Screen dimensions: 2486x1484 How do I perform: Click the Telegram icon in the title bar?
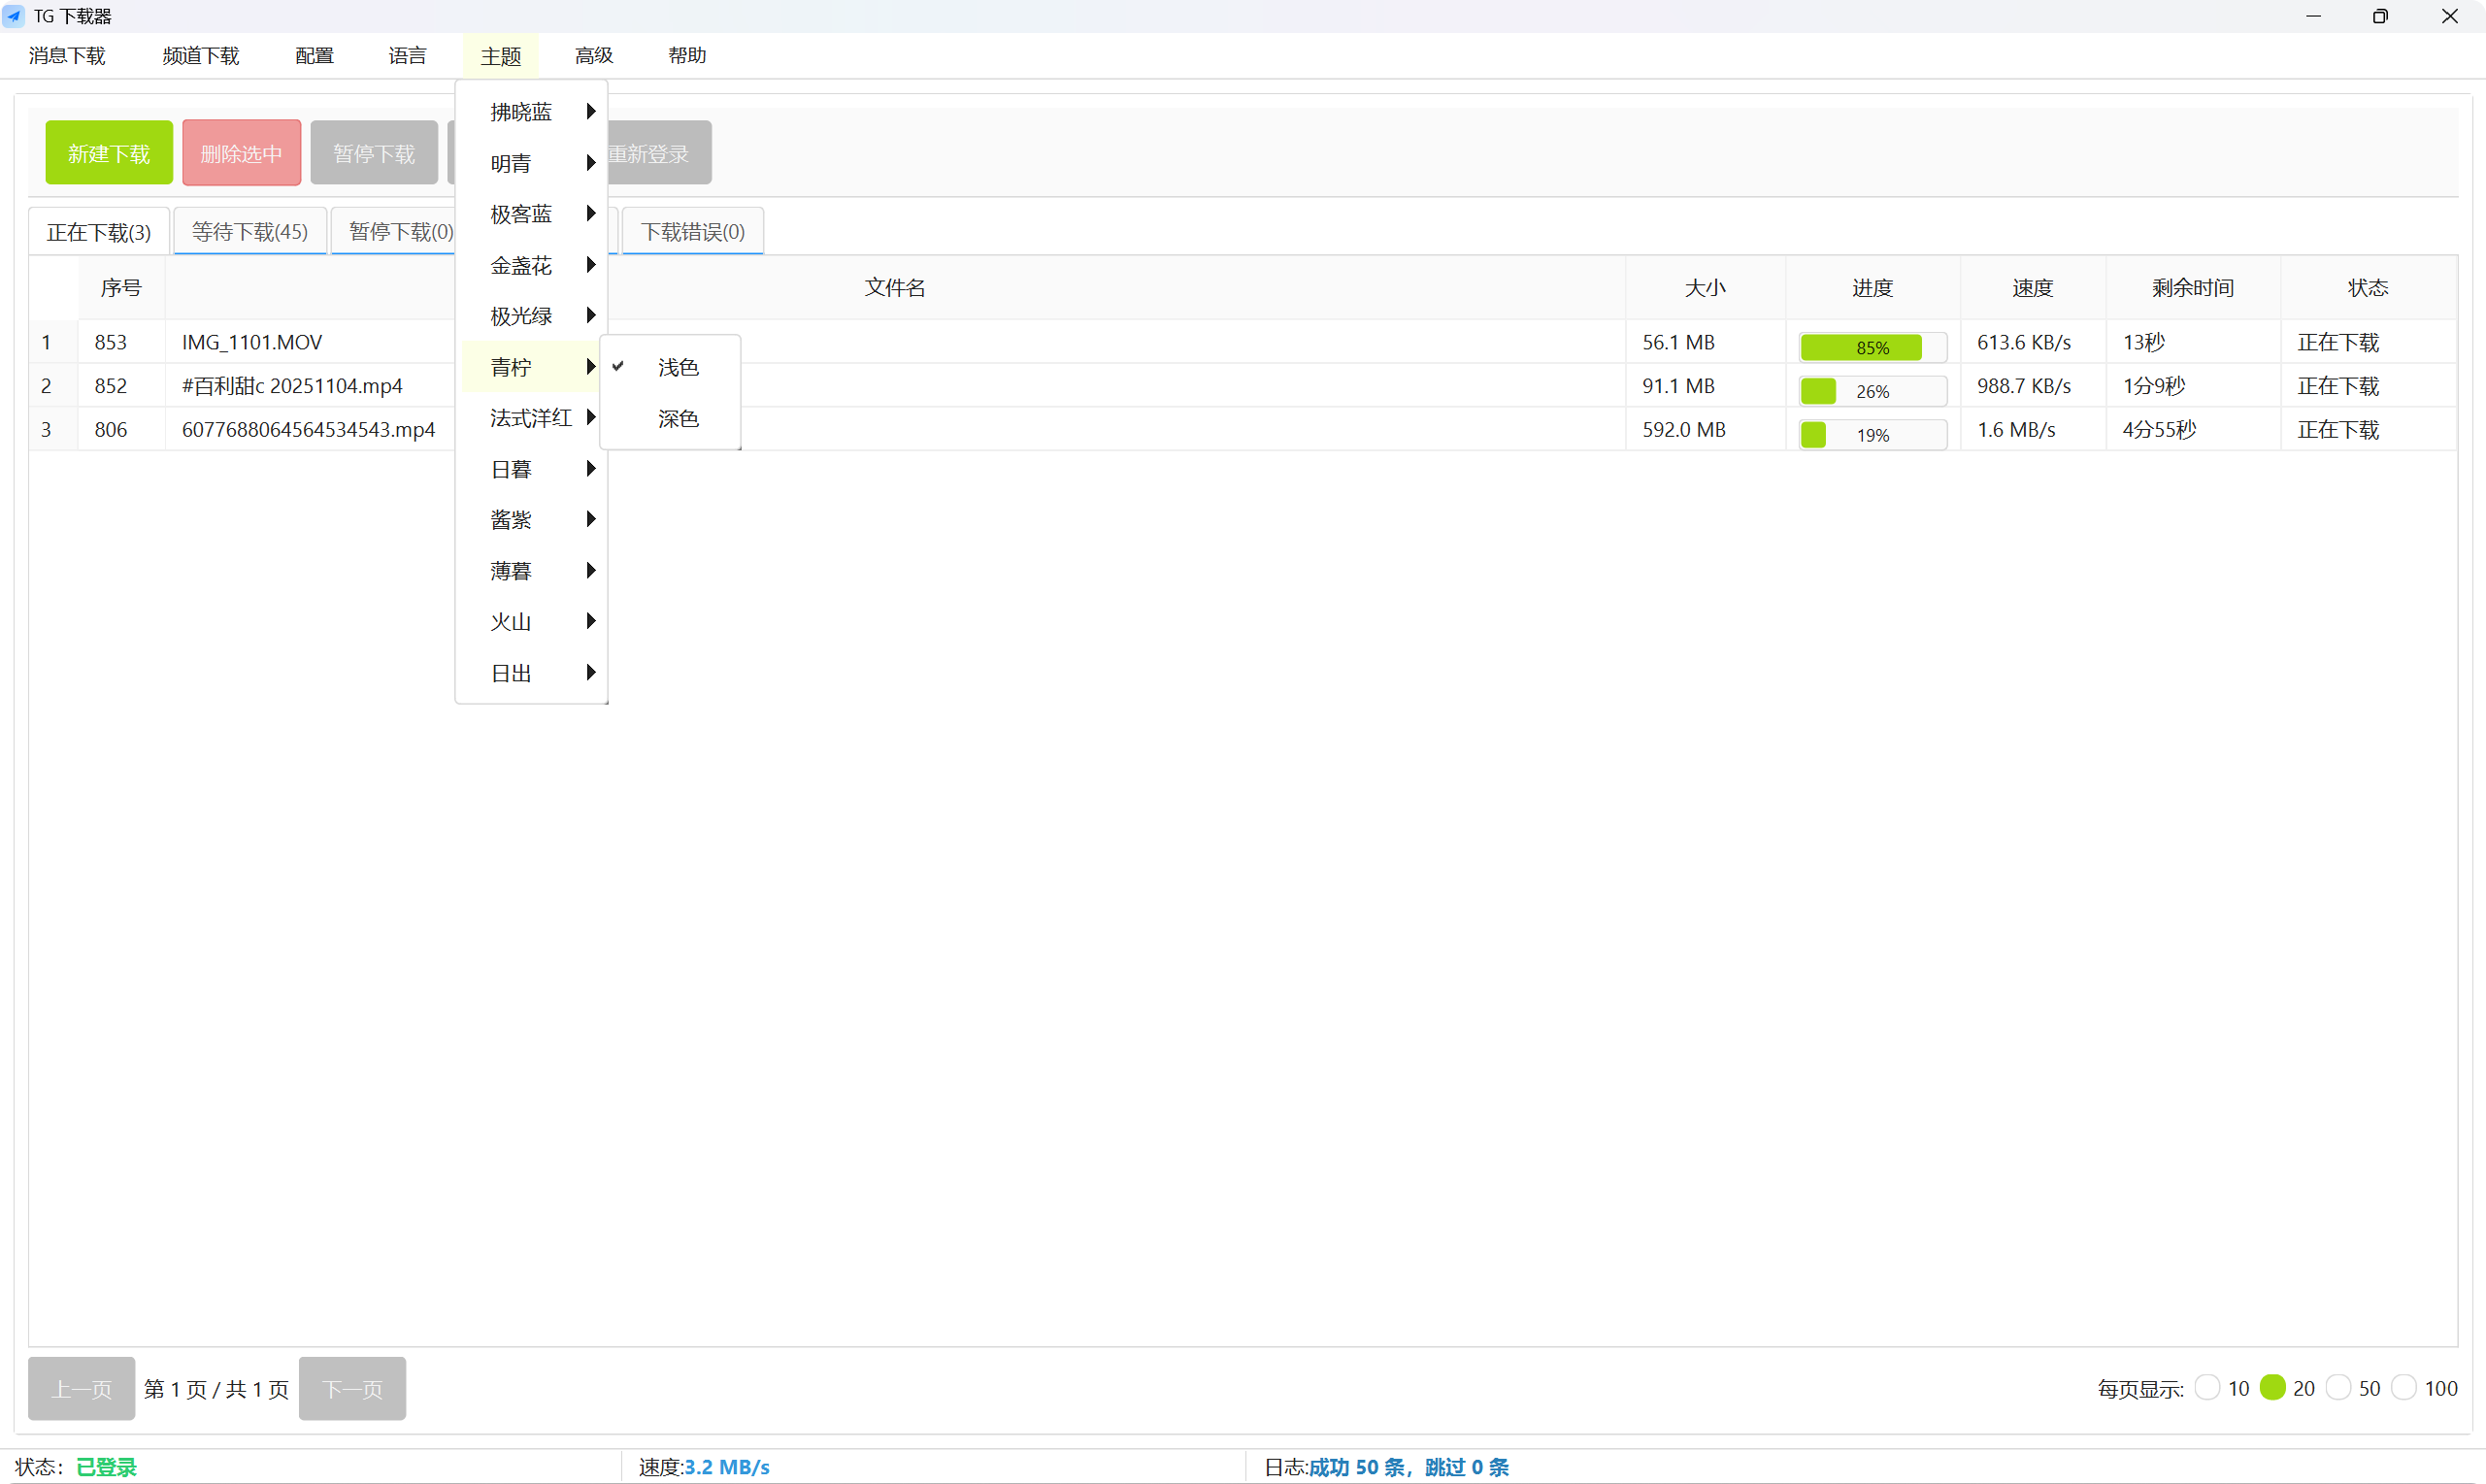point(14,16)
